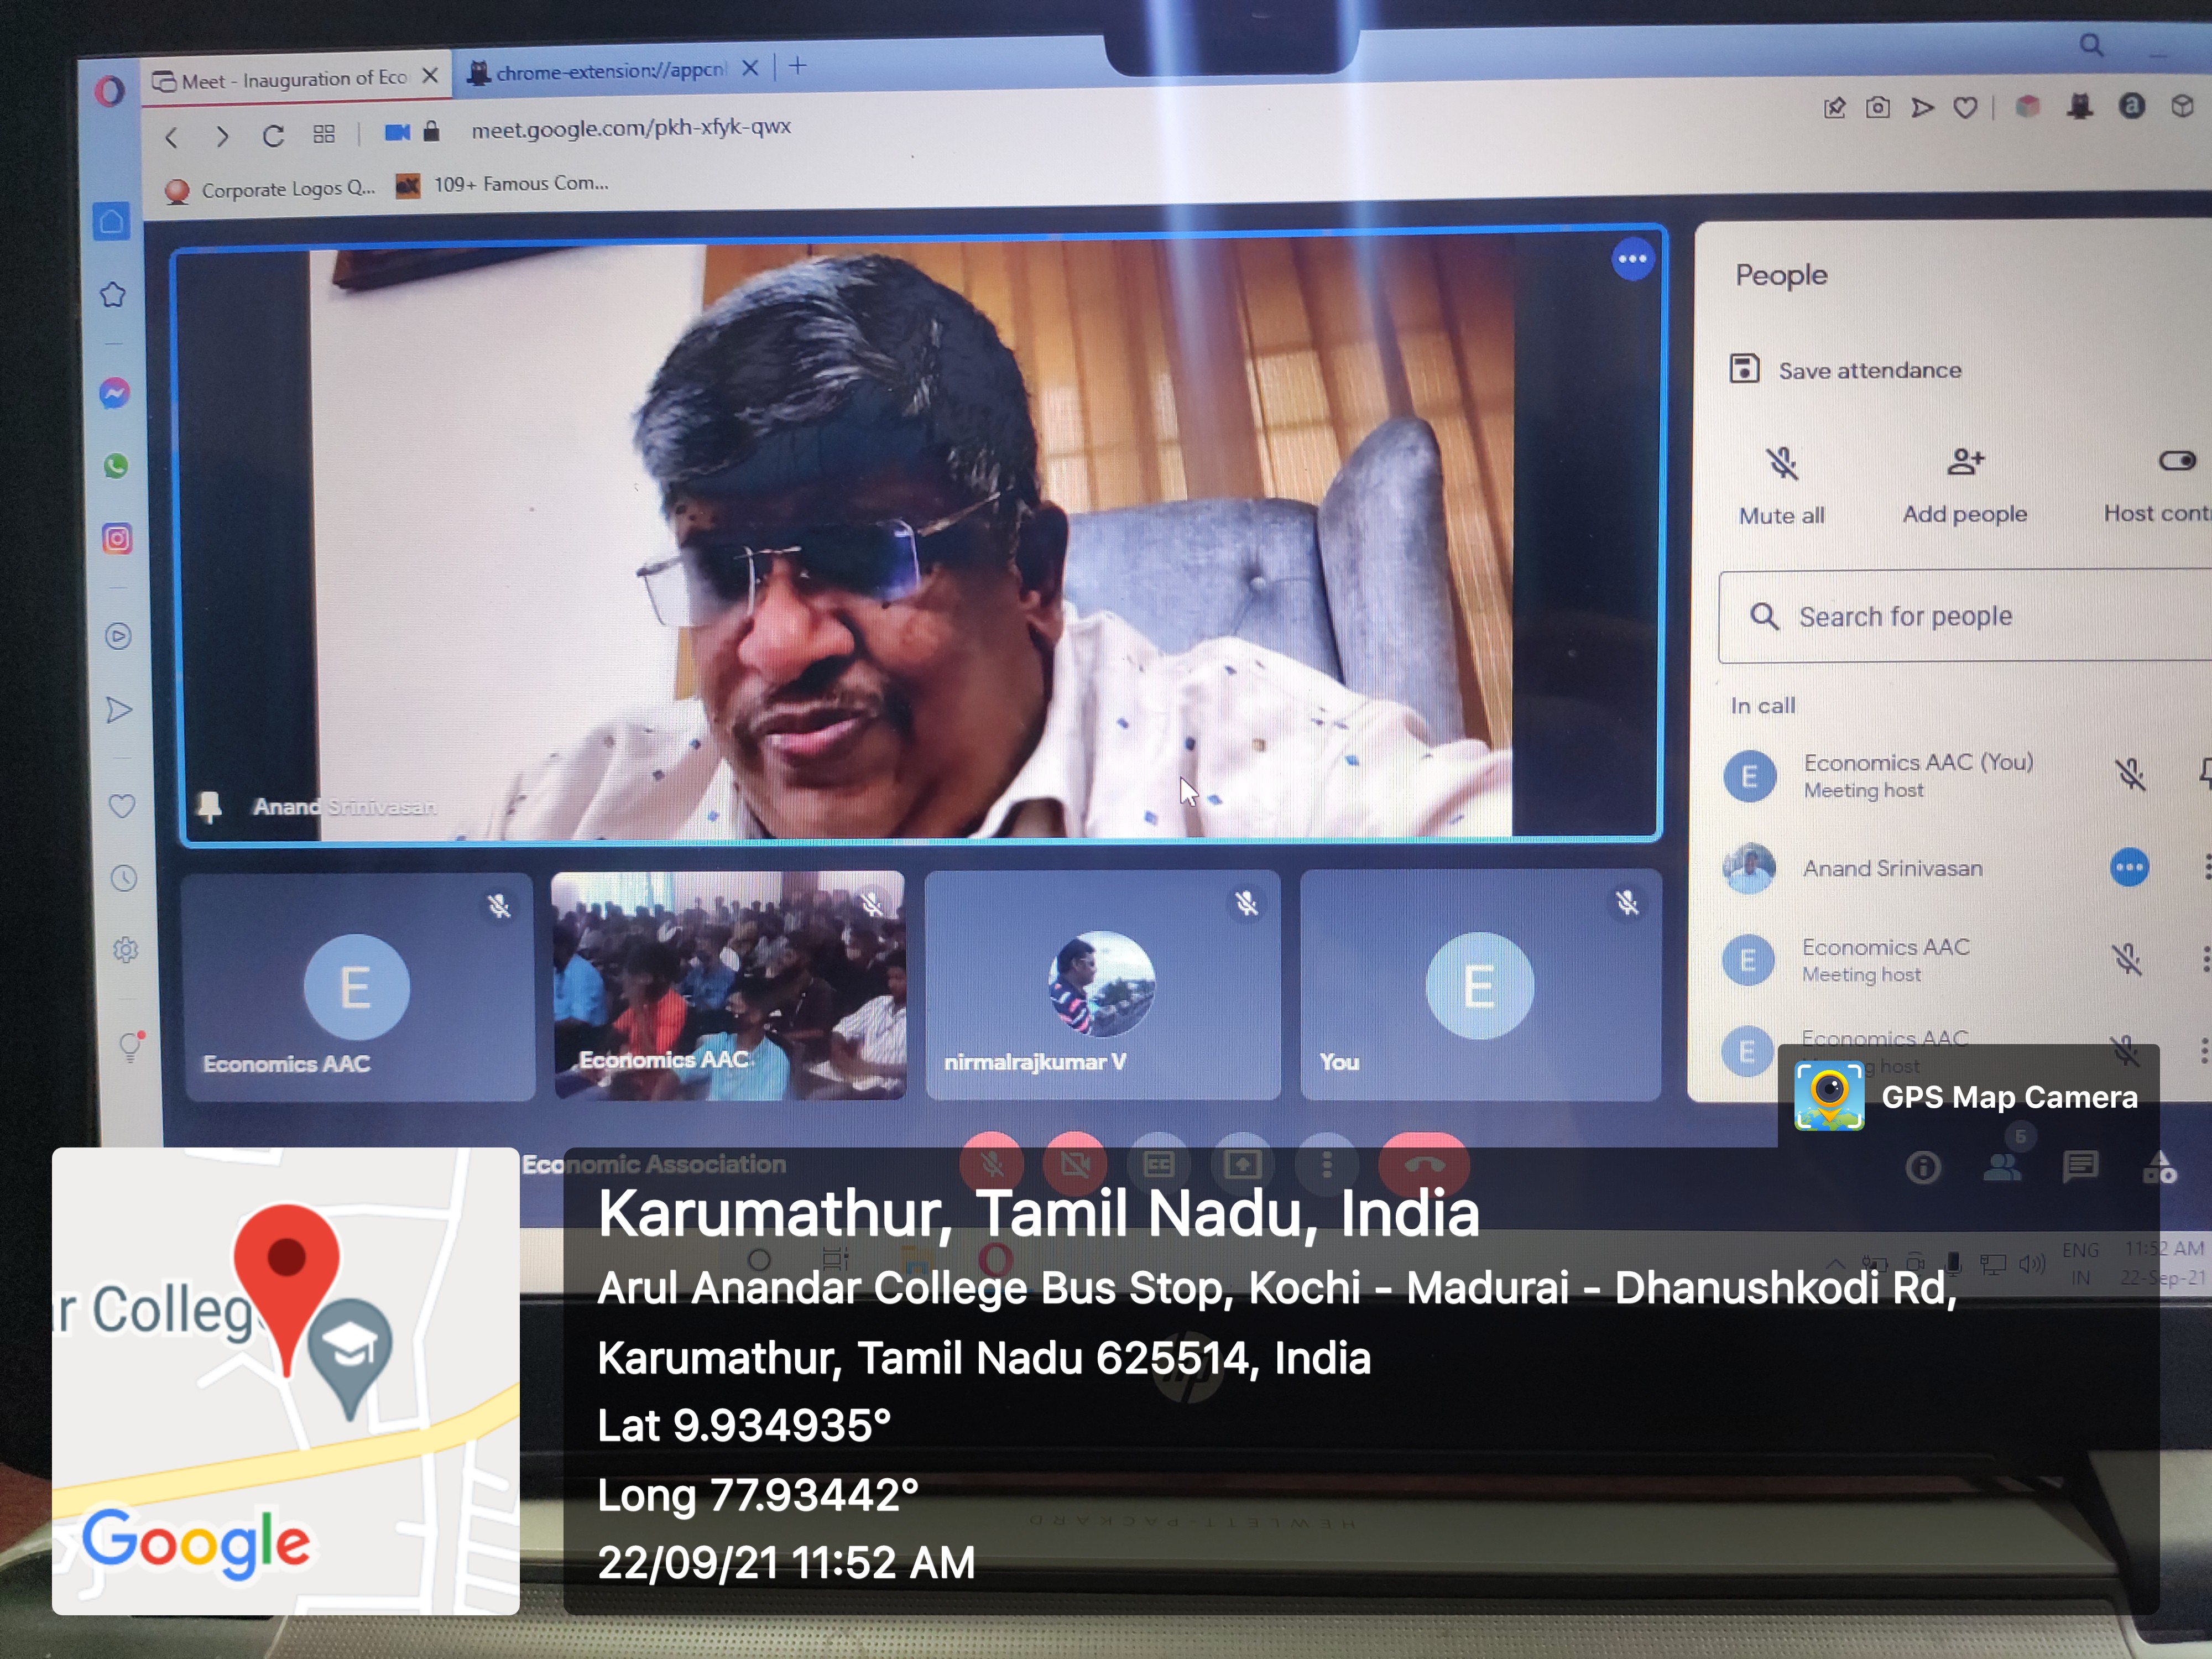Open the Corporate Logos Q... bookmark
This screenshot has height=1659, width=2212.
[x=270, y=189]
